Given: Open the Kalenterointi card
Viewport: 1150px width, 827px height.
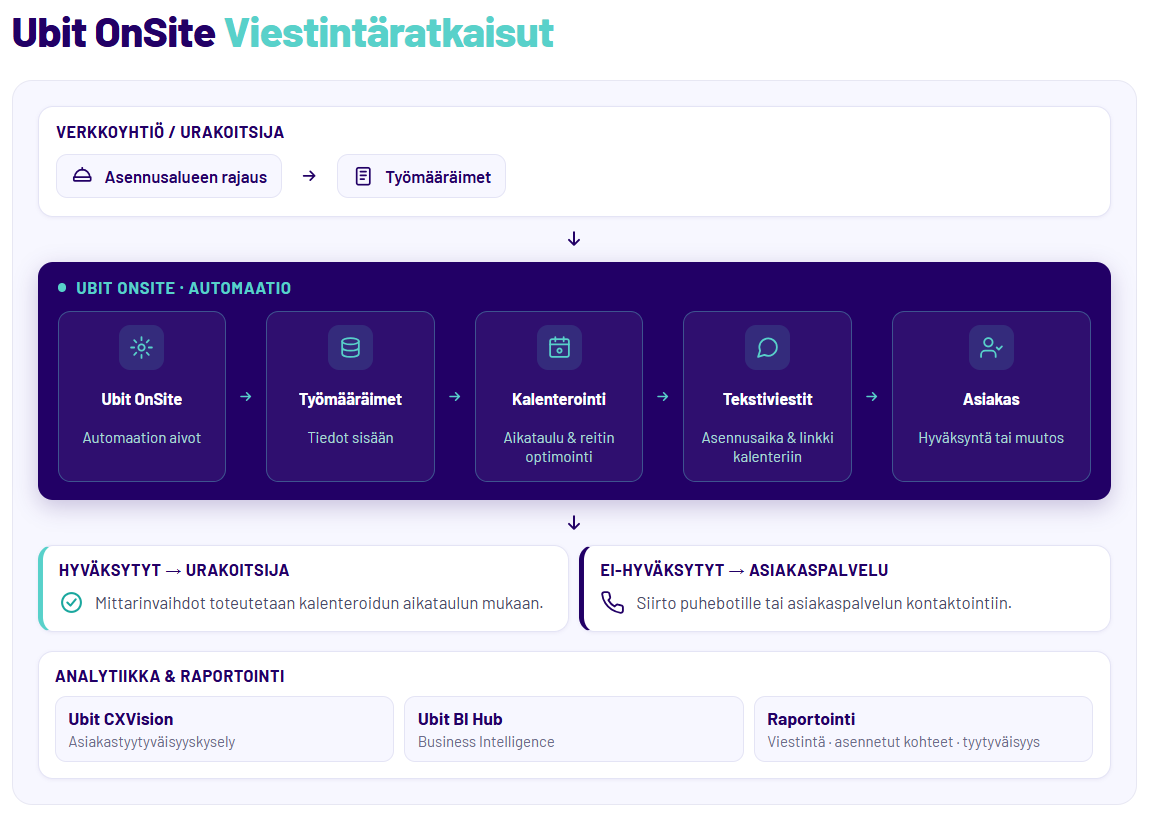Looking at the screenshot, I should pos(559,397).
